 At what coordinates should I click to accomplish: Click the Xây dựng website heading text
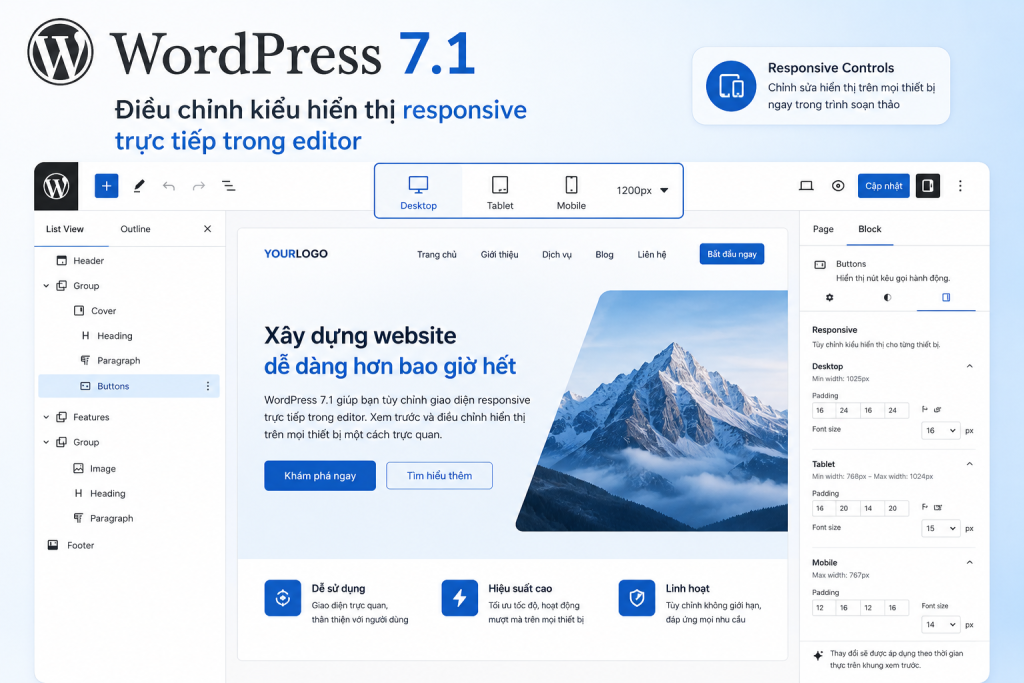coord(360,336)
